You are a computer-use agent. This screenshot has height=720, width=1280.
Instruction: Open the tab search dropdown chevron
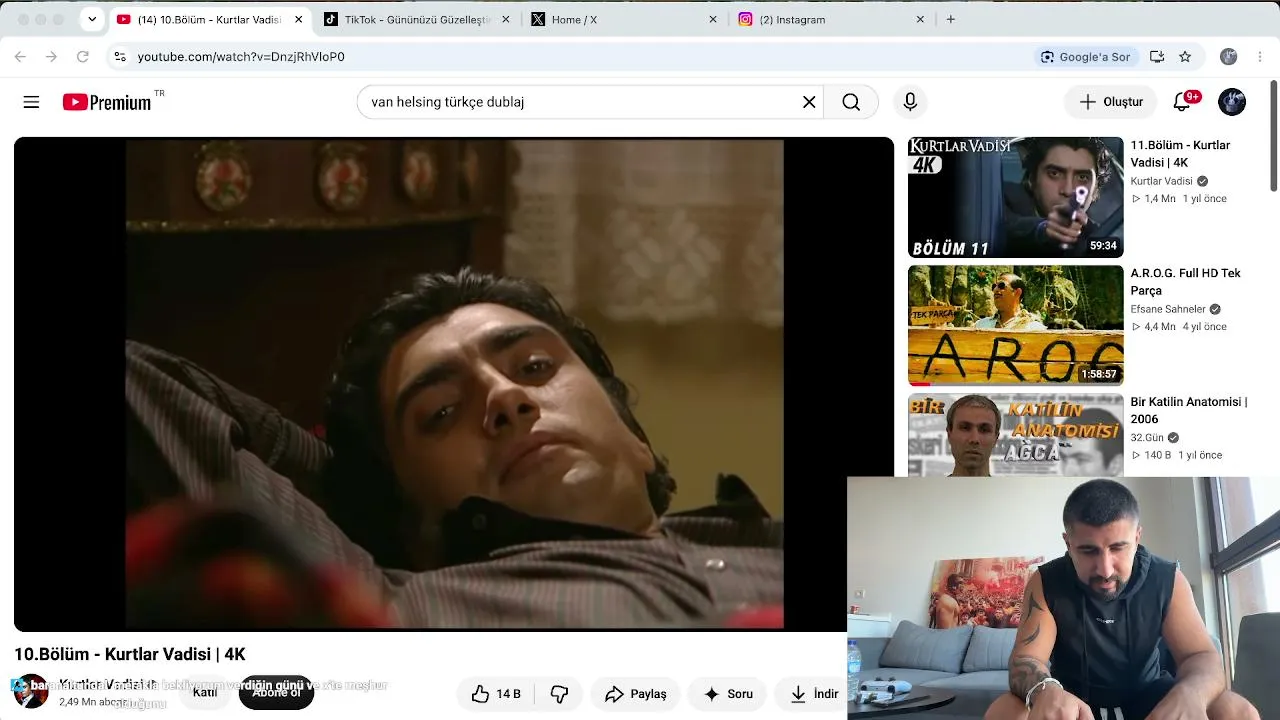(x=92, y=19)
